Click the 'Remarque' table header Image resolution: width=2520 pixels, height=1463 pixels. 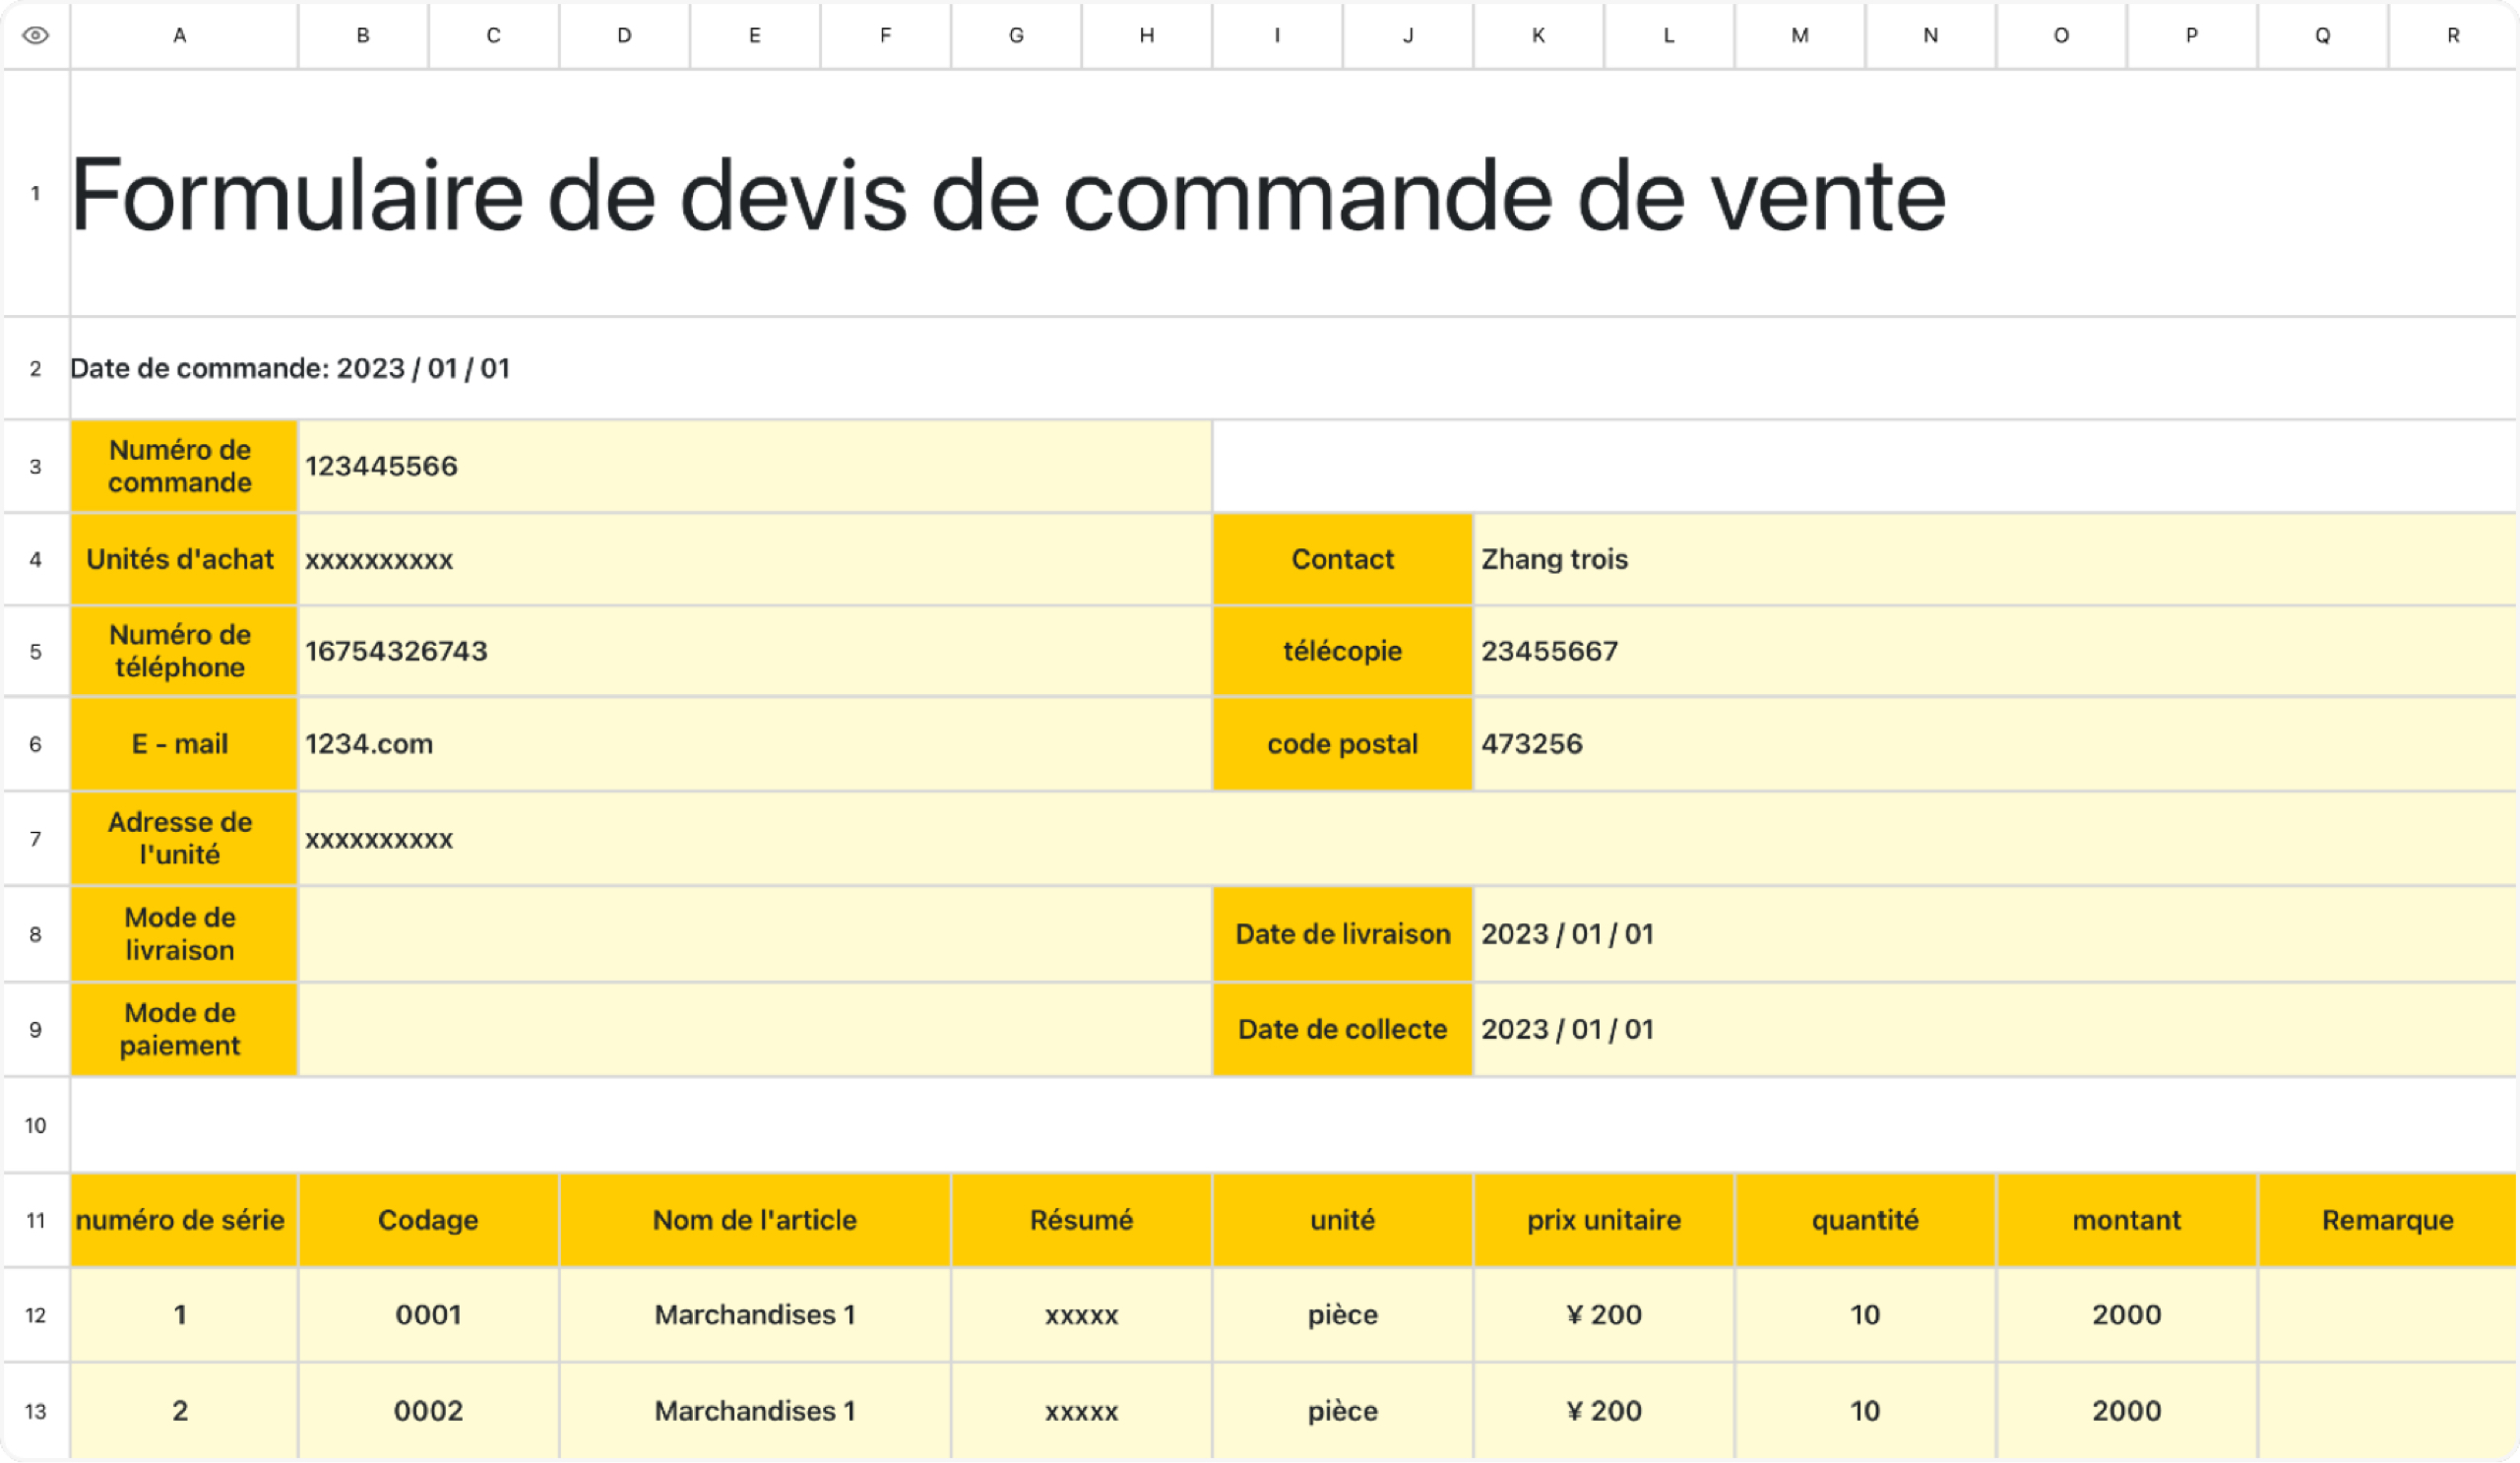point(2387,1220)
